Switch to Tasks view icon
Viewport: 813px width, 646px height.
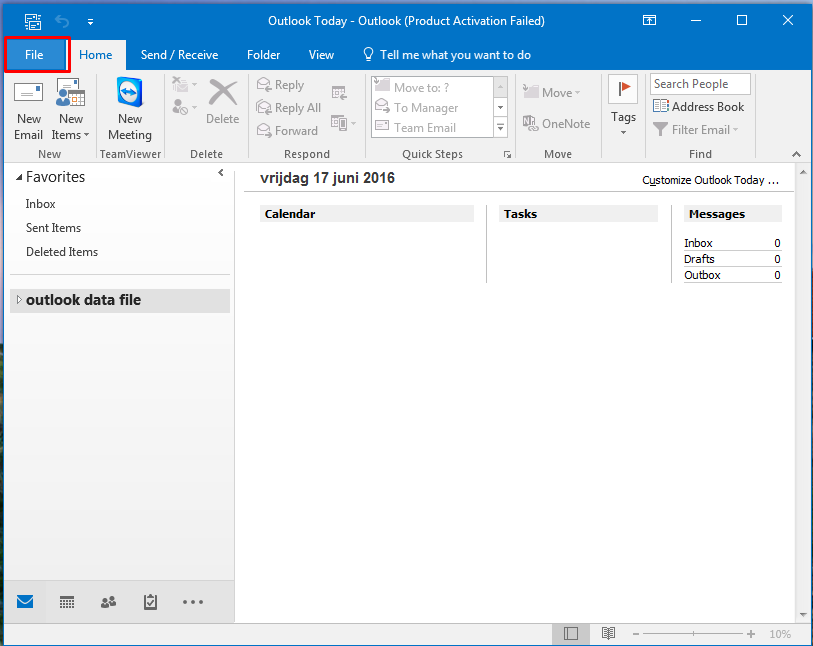(x=150, y=602)
